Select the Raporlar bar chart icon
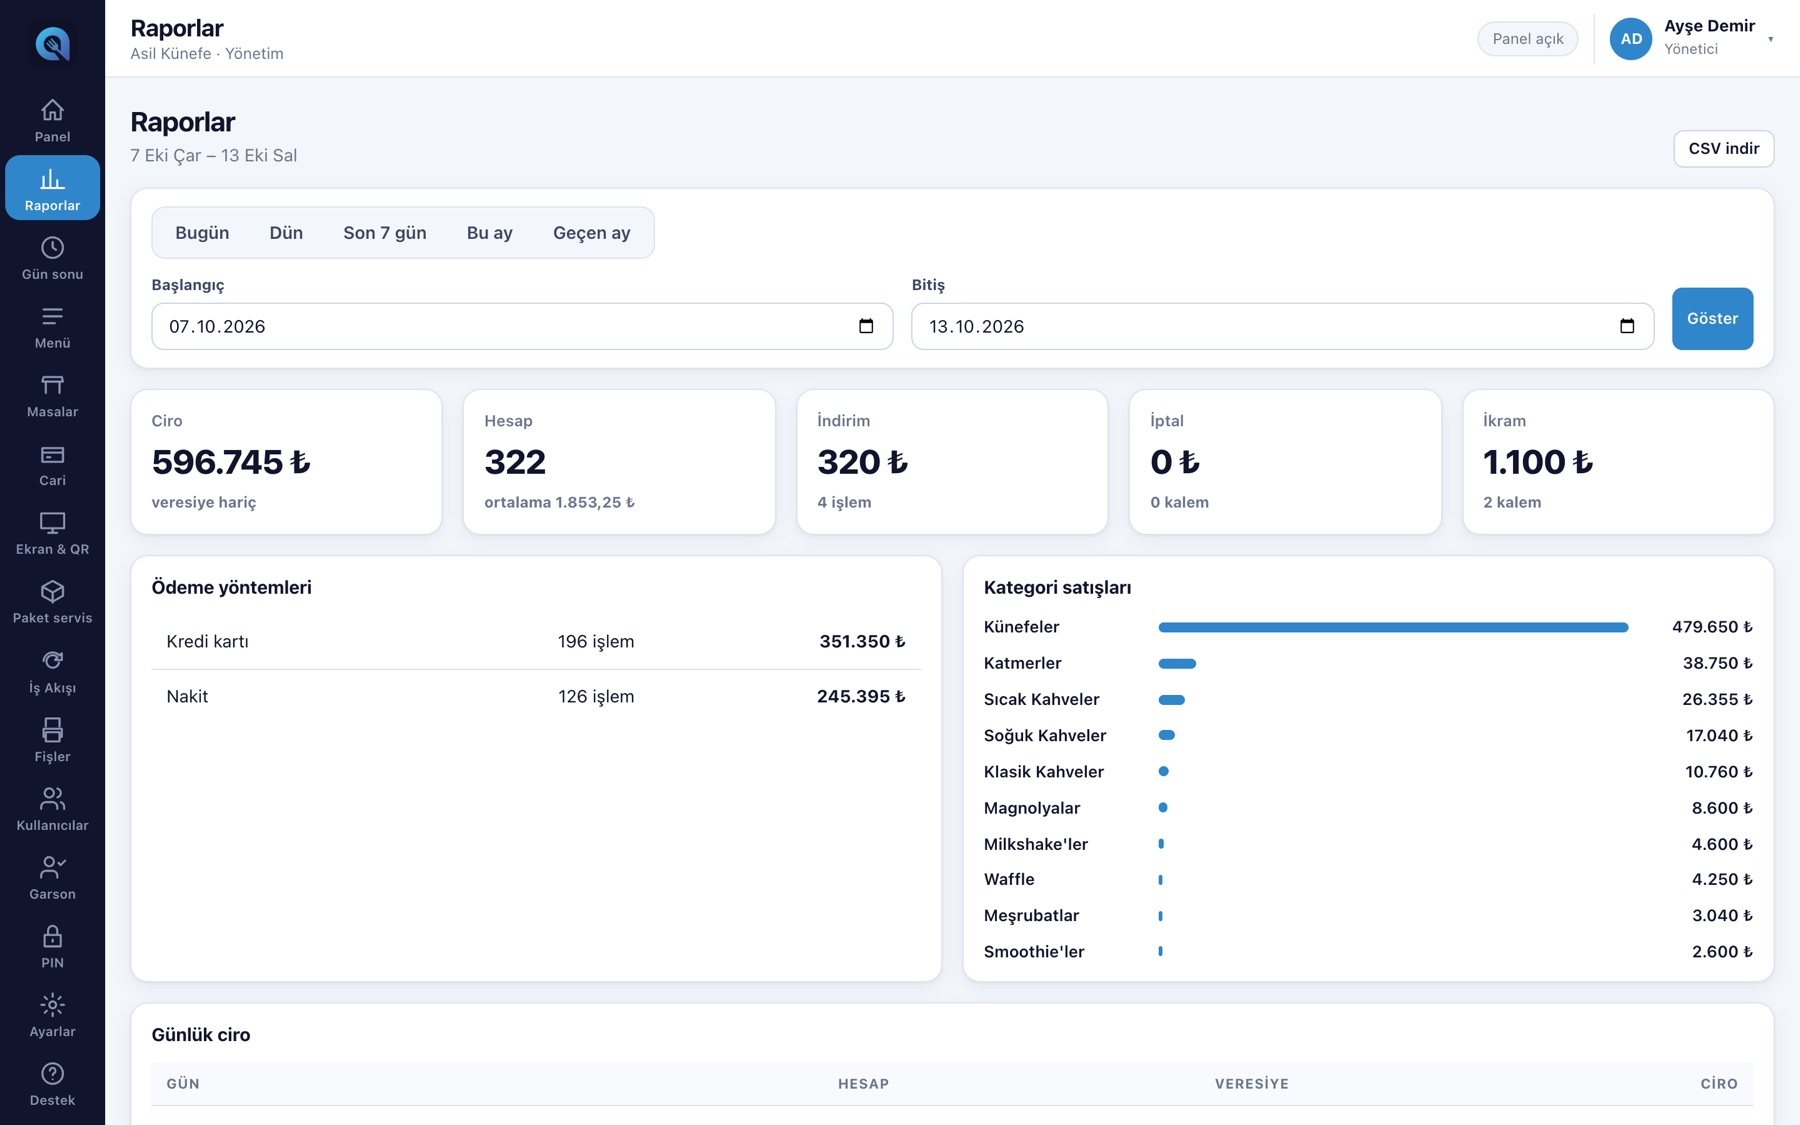This screenshot has height=1125, width=1800. click(x=52, y=179)
